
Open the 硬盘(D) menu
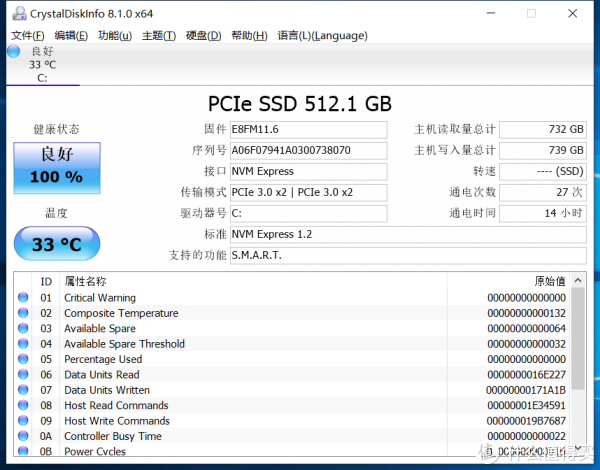point(204,36)
